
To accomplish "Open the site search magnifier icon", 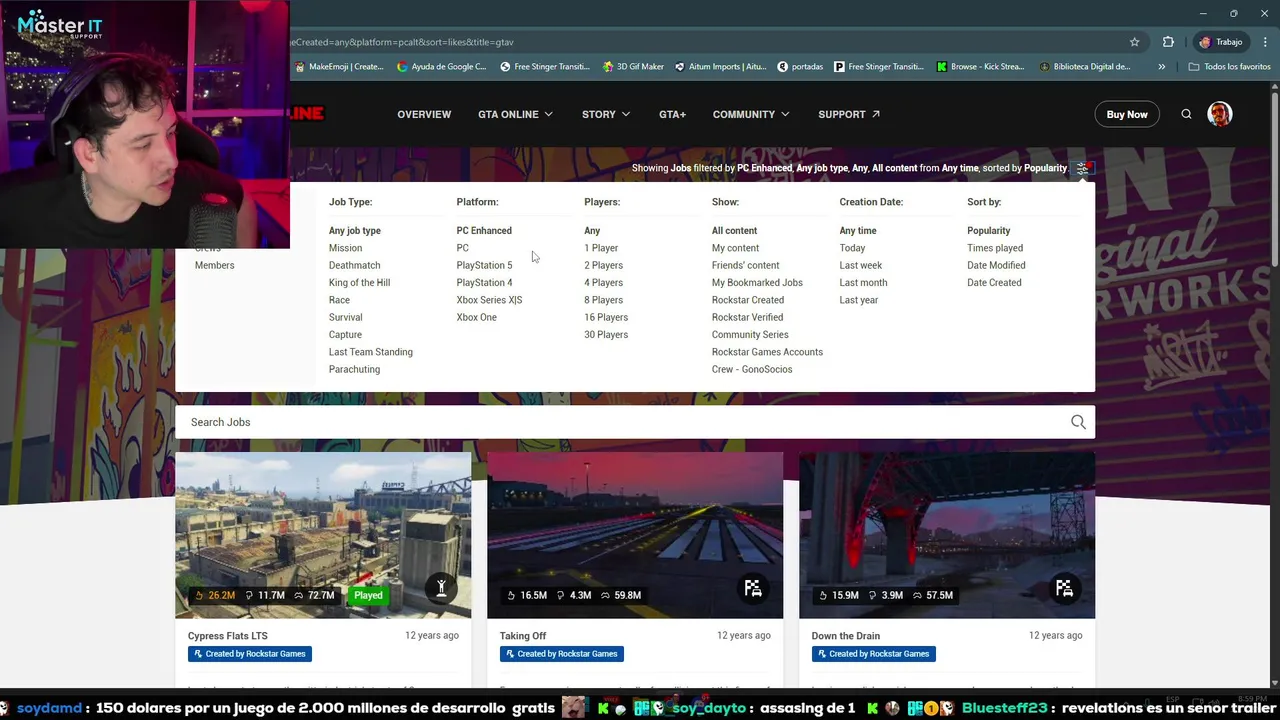I will point(1186,114).
